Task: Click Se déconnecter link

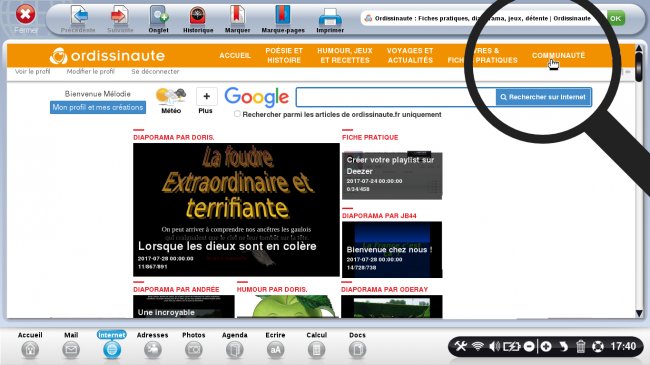Action: click(155, 71)
